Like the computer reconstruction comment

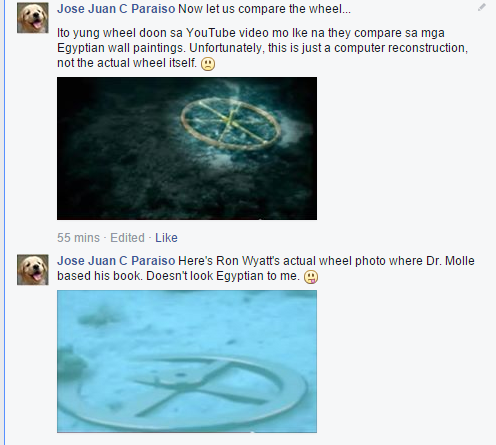tap(166, 238)
